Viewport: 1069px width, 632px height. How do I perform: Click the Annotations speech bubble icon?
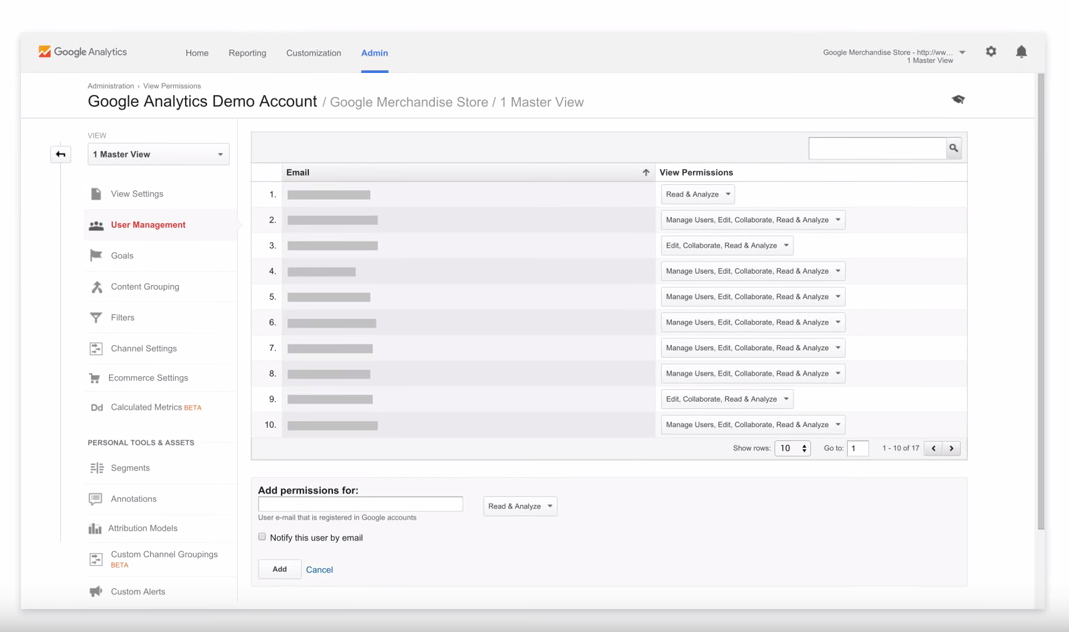[95, 499]
